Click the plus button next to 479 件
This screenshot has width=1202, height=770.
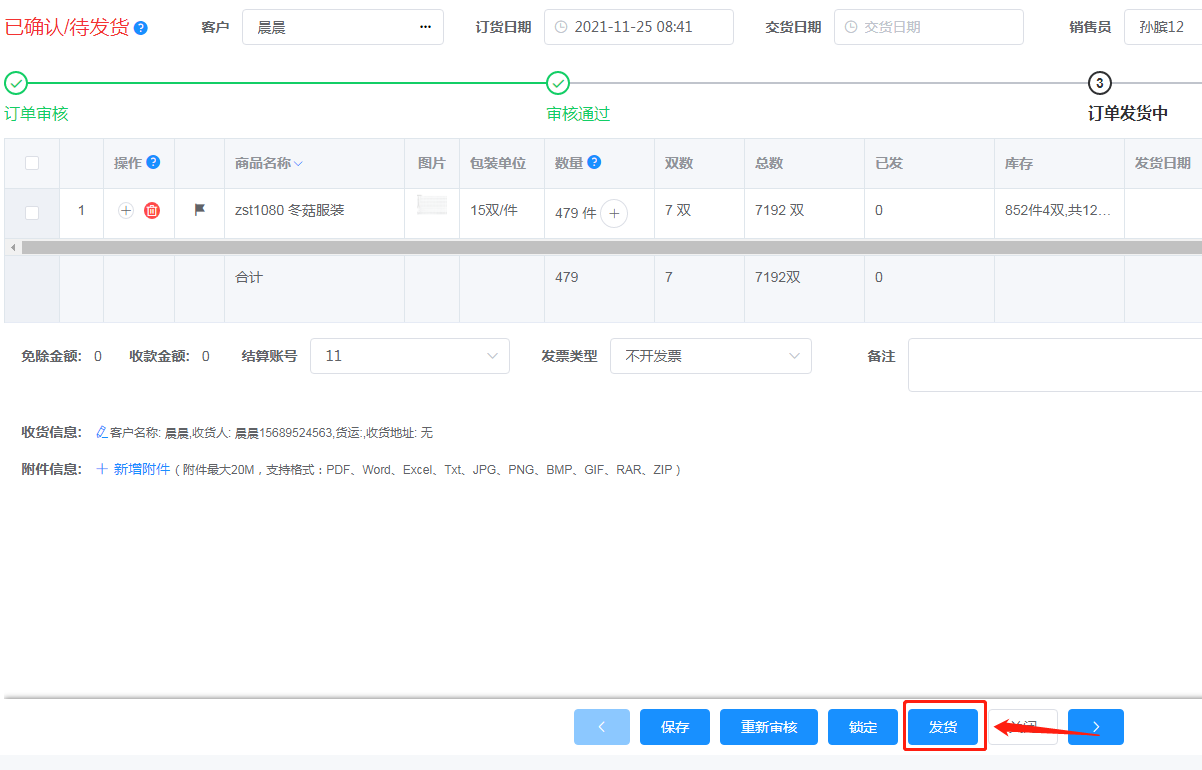614,213
